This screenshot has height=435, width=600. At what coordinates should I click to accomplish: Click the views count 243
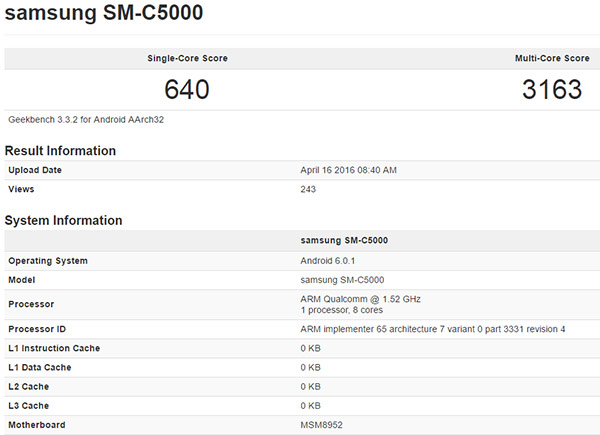tap(308, 189)
